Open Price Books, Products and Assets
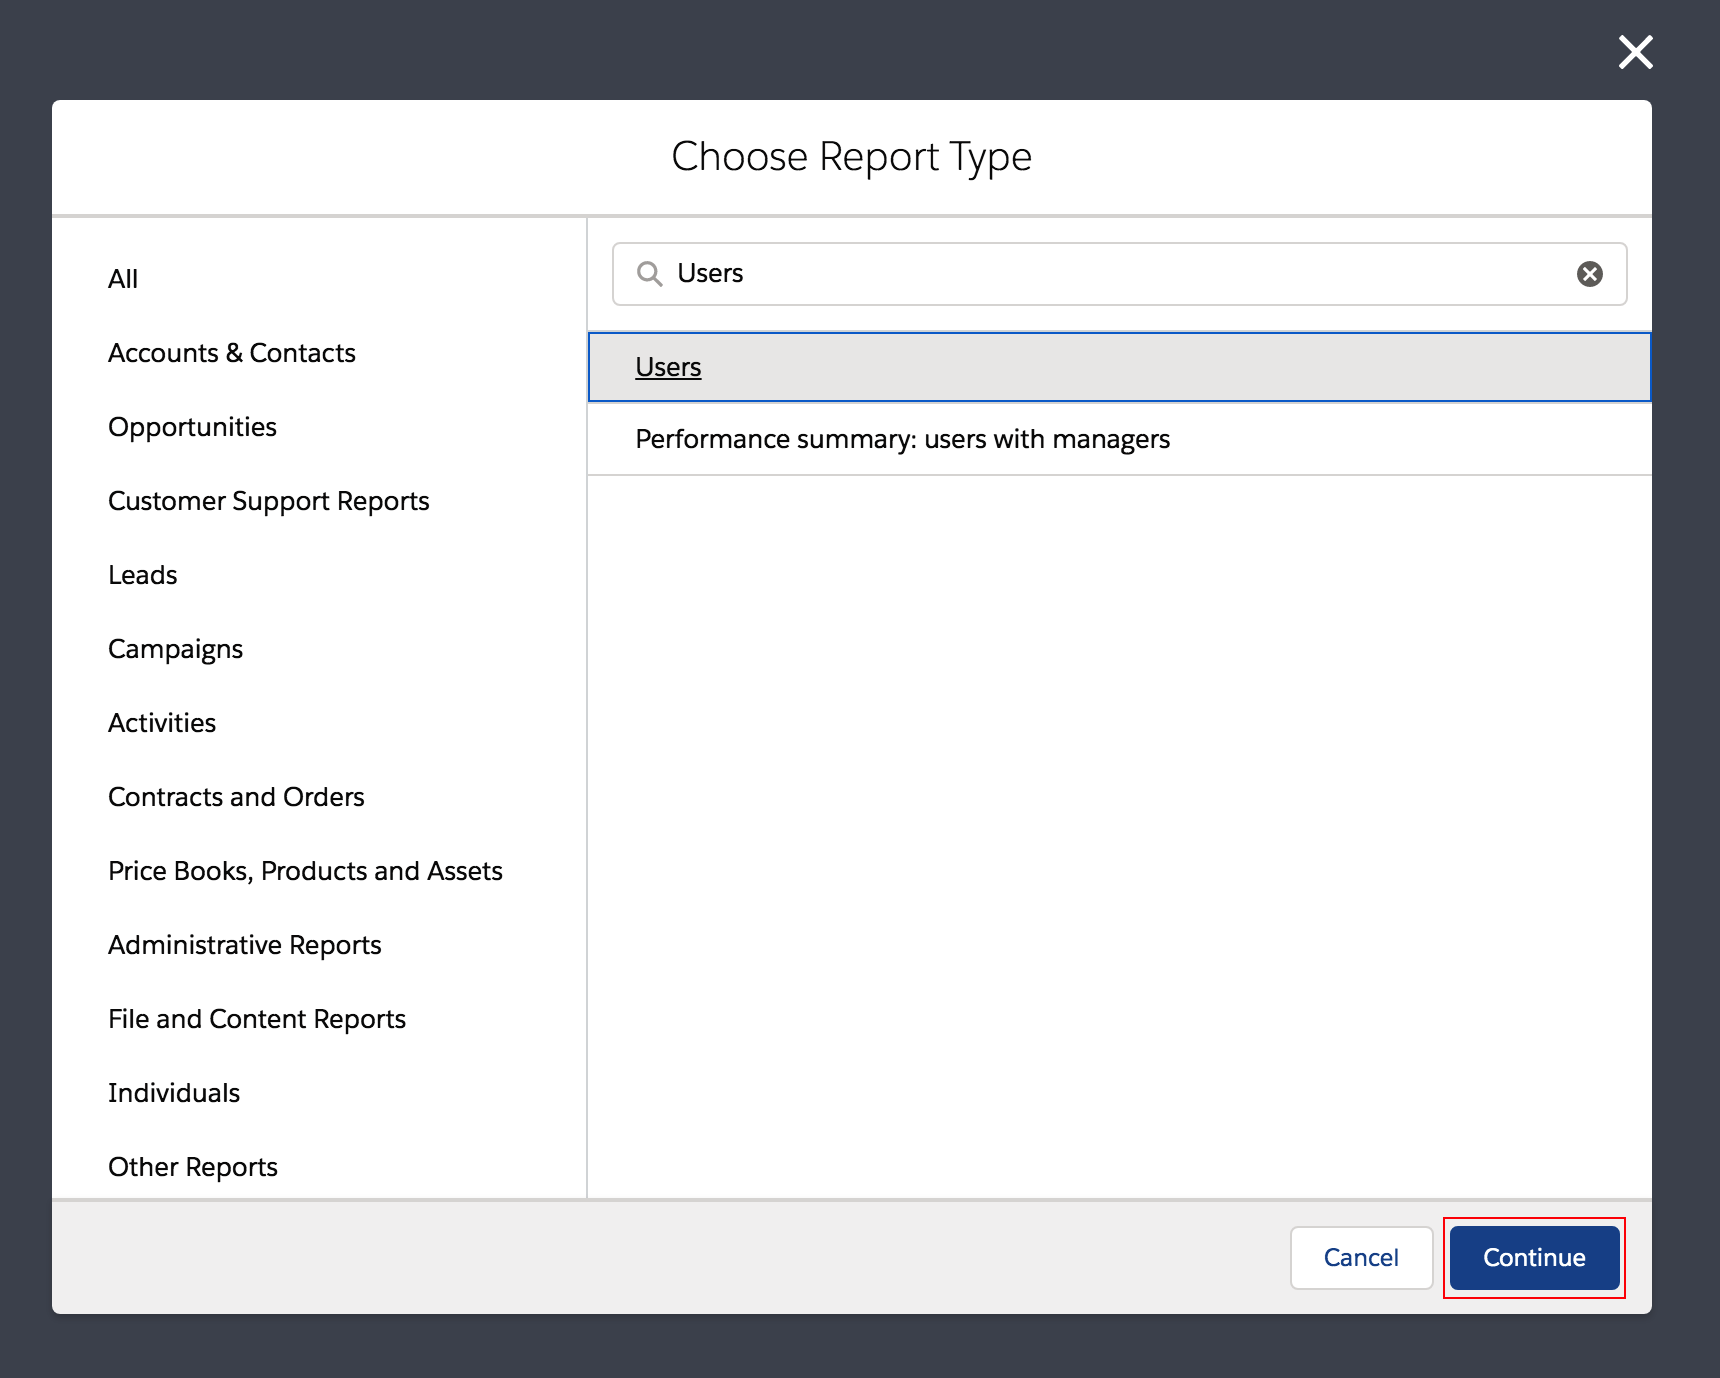The image size is (1720, 1378). tap(305, 871)
